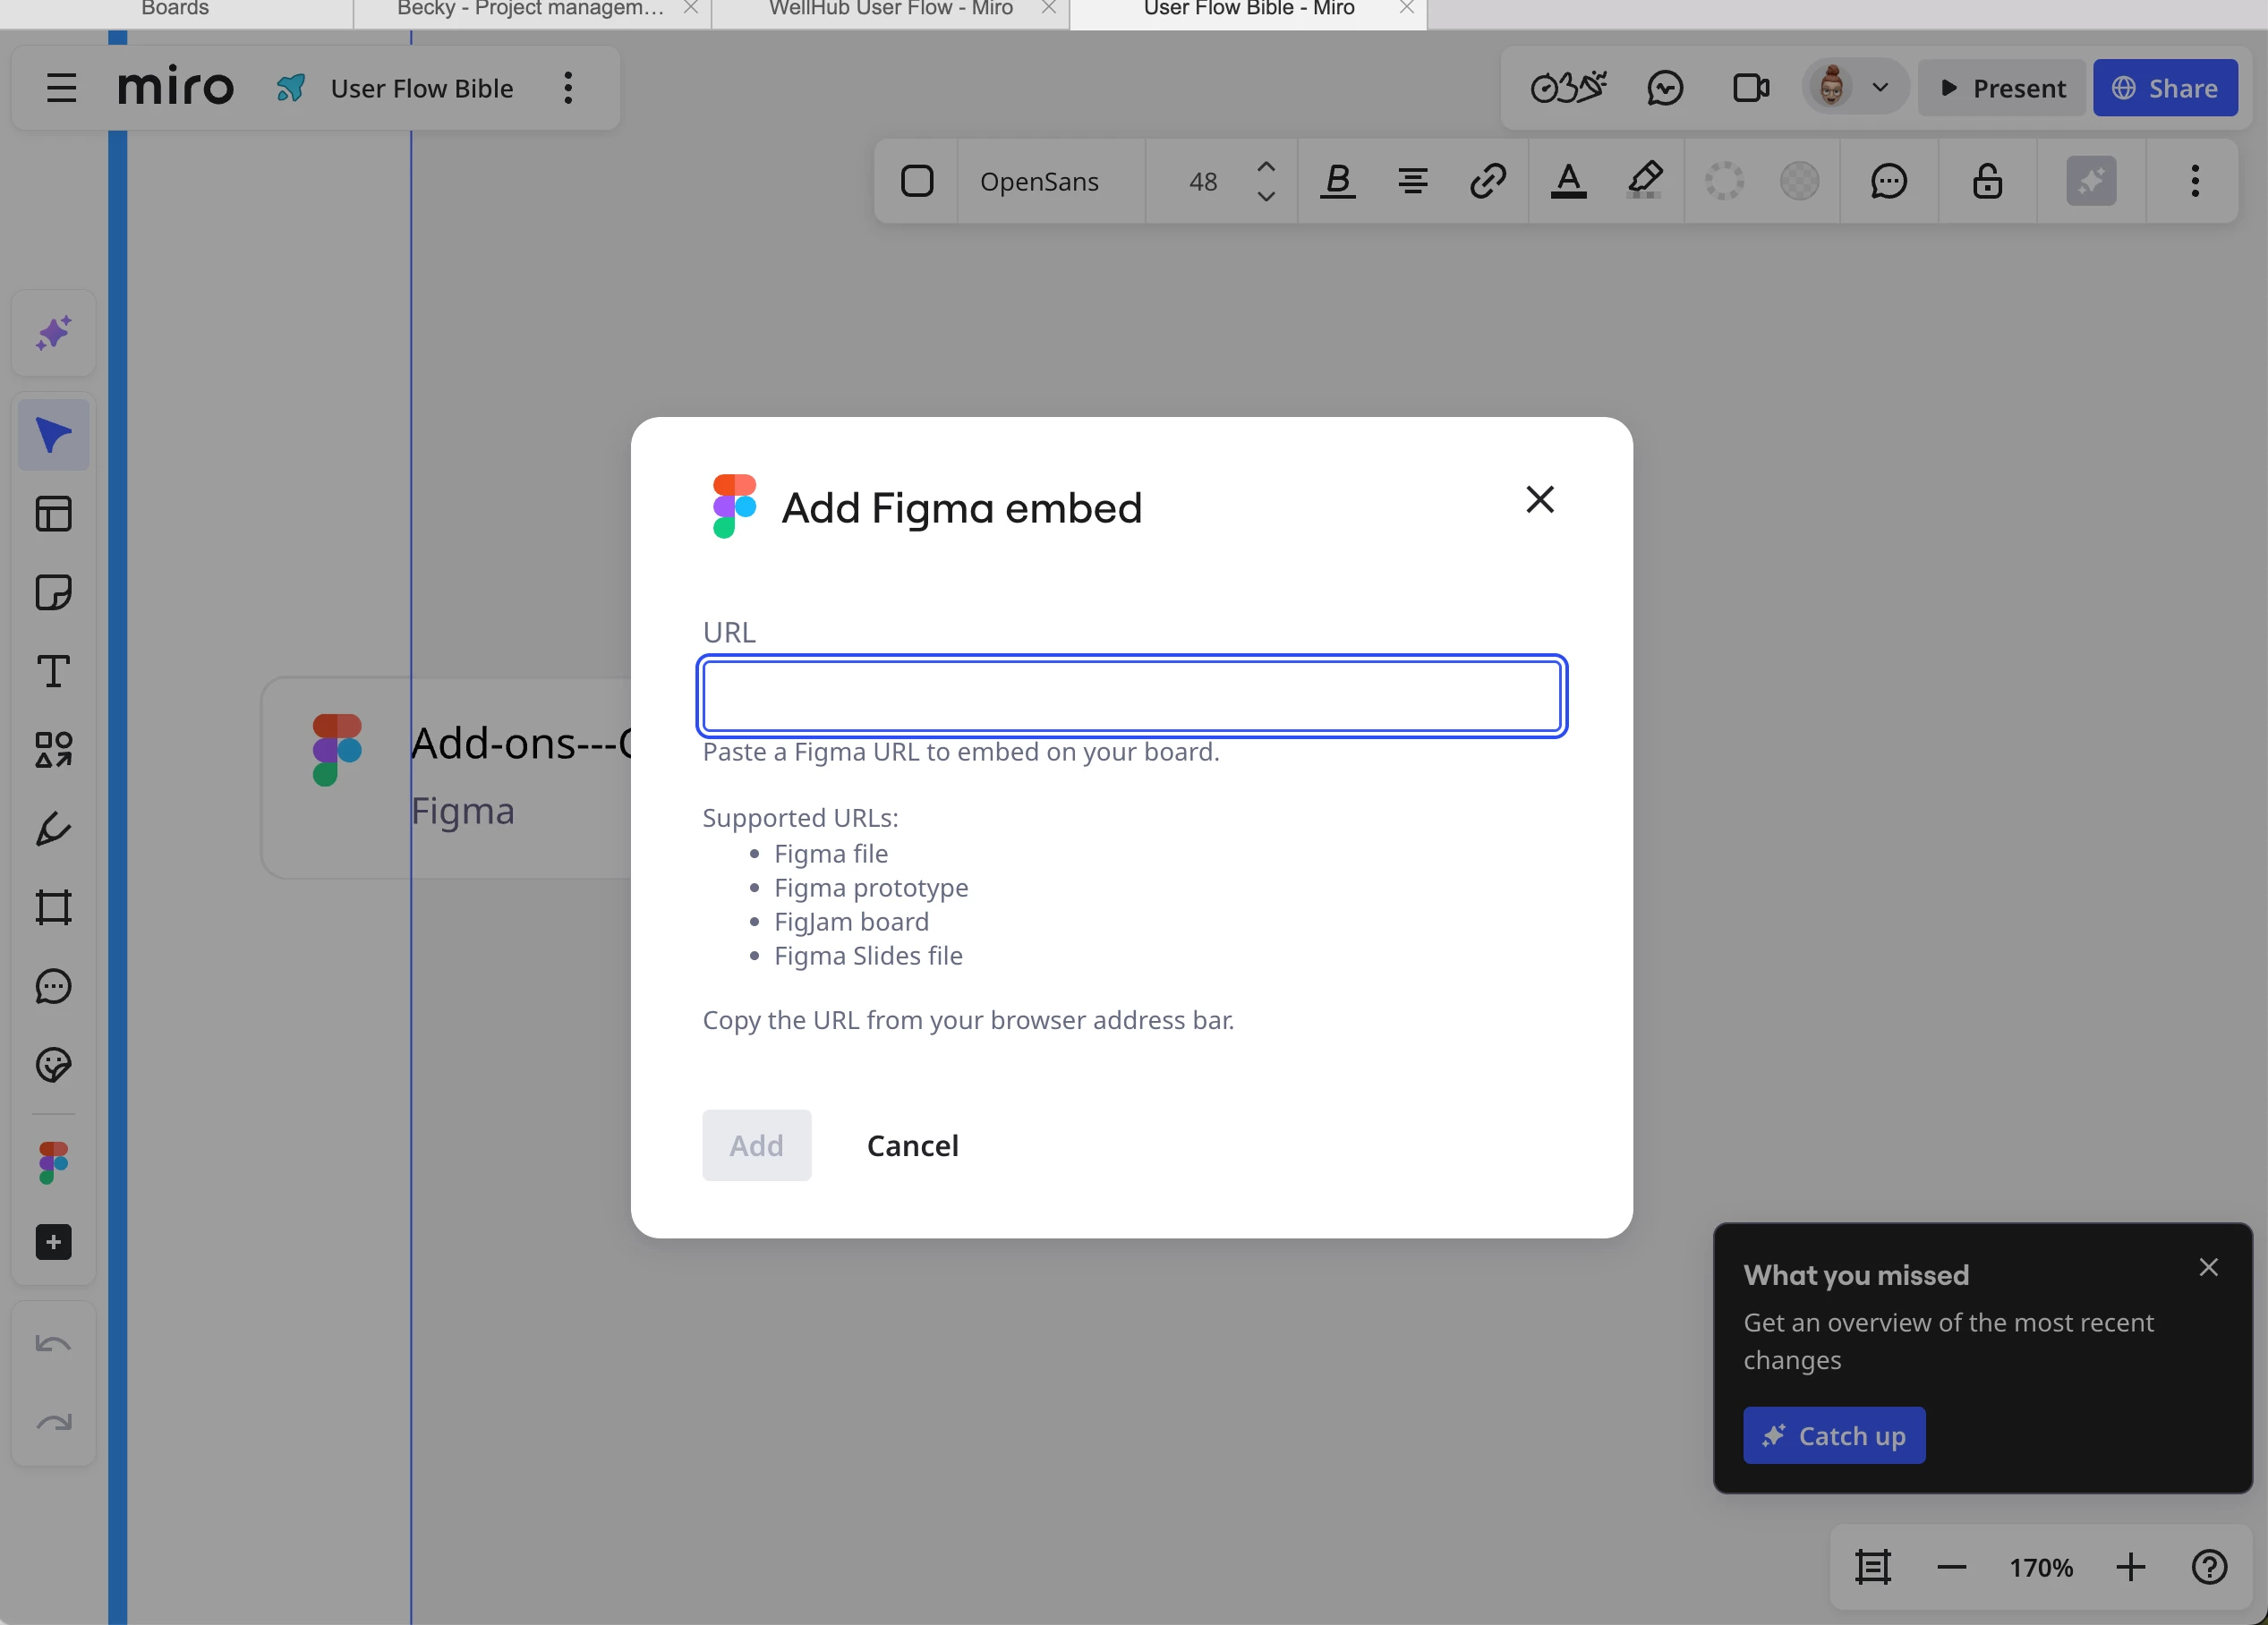Switch to WellHub User Flow tab
The width and height of the screenshot is (2268, 1625).
coord(890,10)
